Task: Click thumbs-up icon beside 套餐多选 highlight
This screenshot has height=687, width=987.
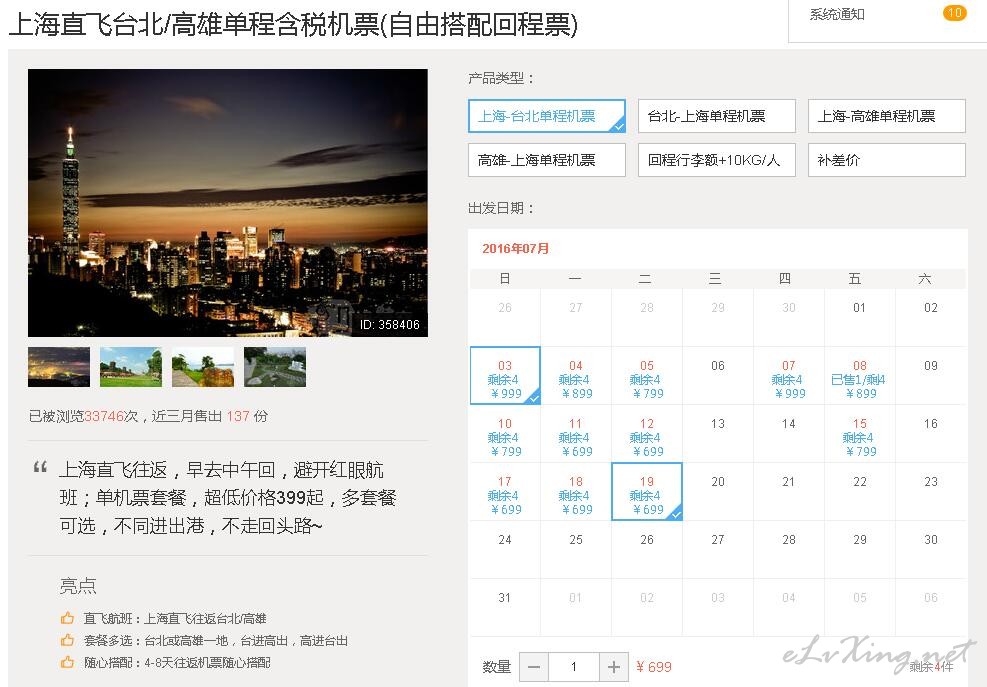Action: [67, 640]
